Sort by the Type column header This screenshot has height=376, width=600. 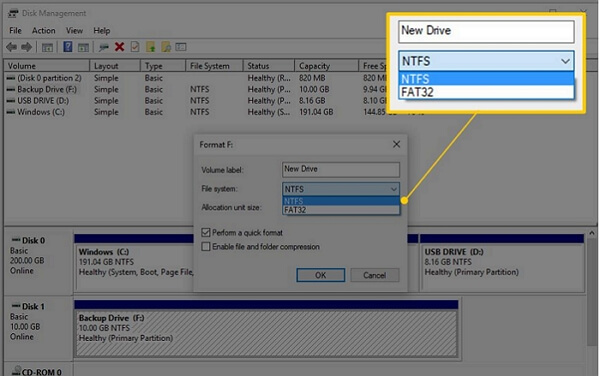(163, 66)
